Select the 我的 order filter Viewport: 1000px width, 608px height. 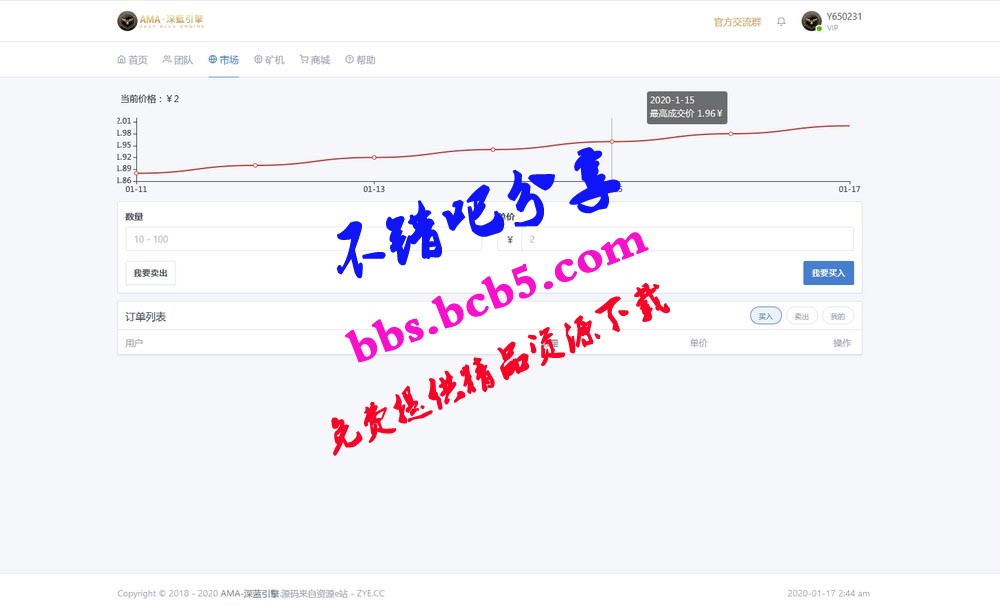[838, 316]
